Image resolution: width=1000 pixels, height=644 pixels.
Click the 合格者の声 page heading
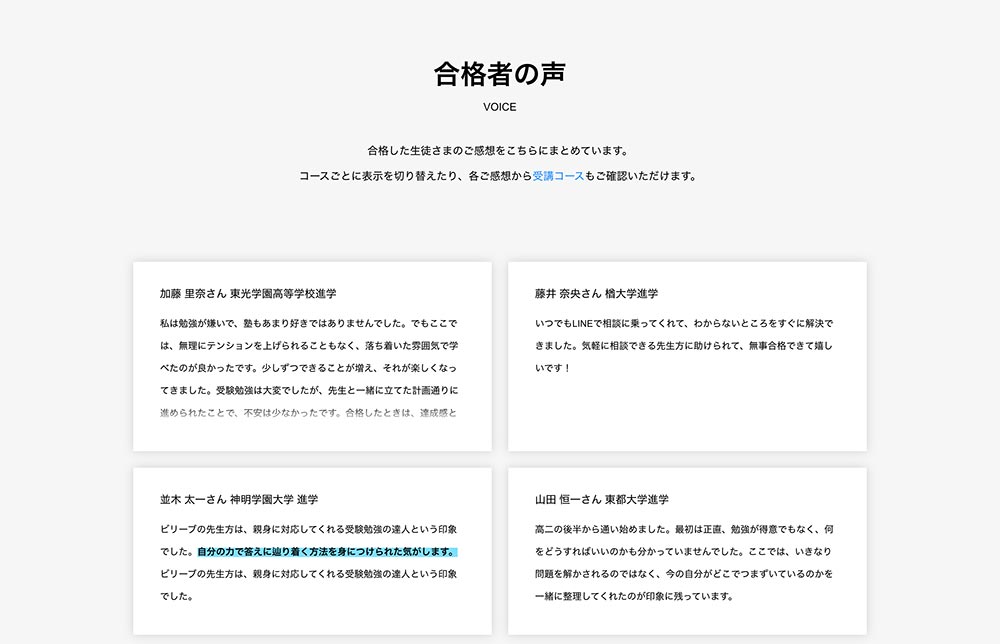[500, 73]
